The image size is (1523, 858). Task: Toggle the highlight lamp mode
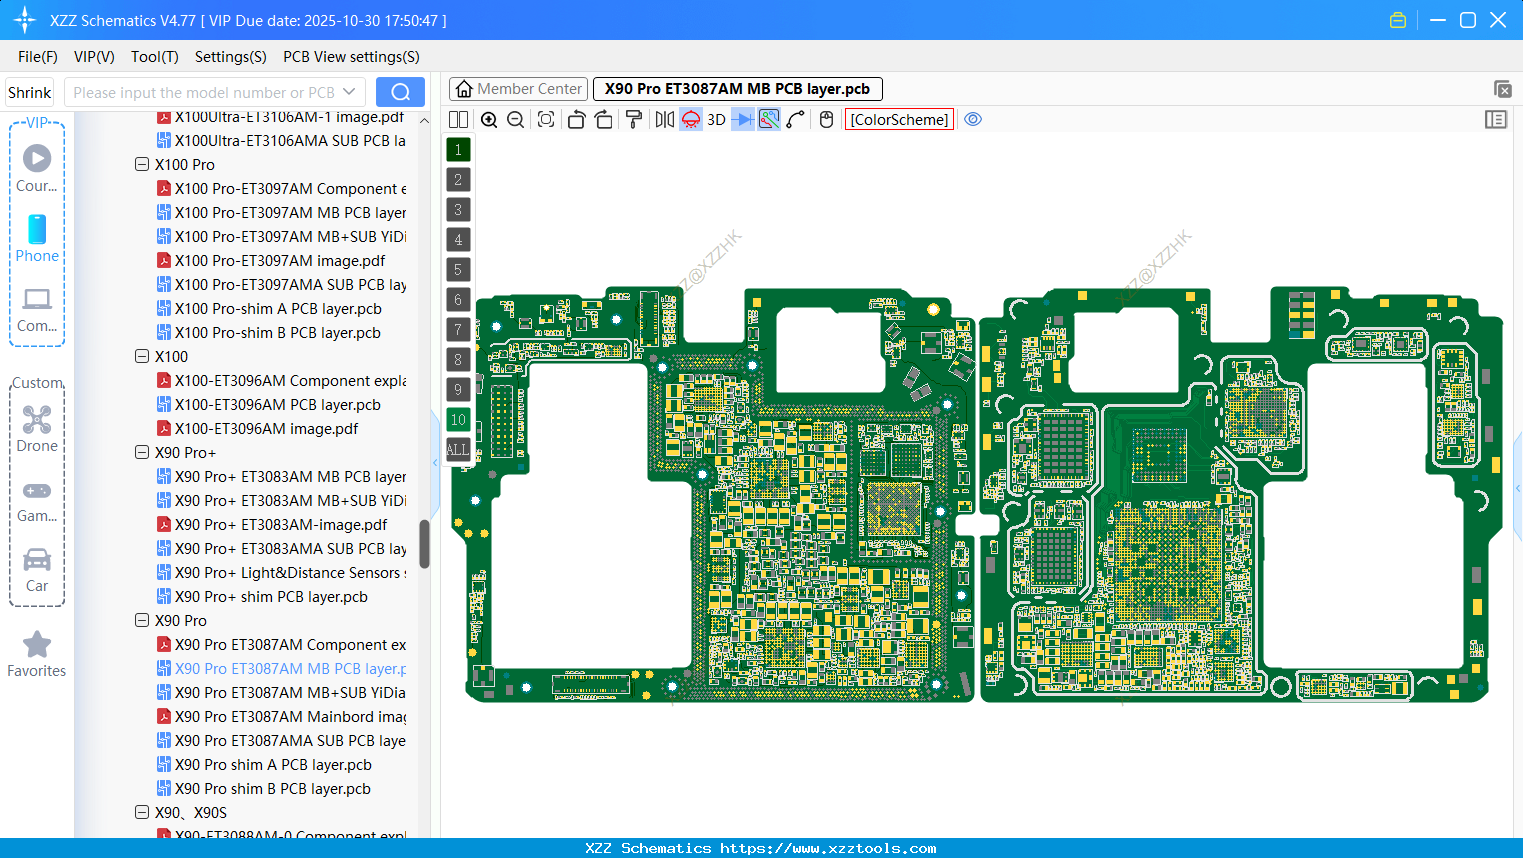point(690,119)
